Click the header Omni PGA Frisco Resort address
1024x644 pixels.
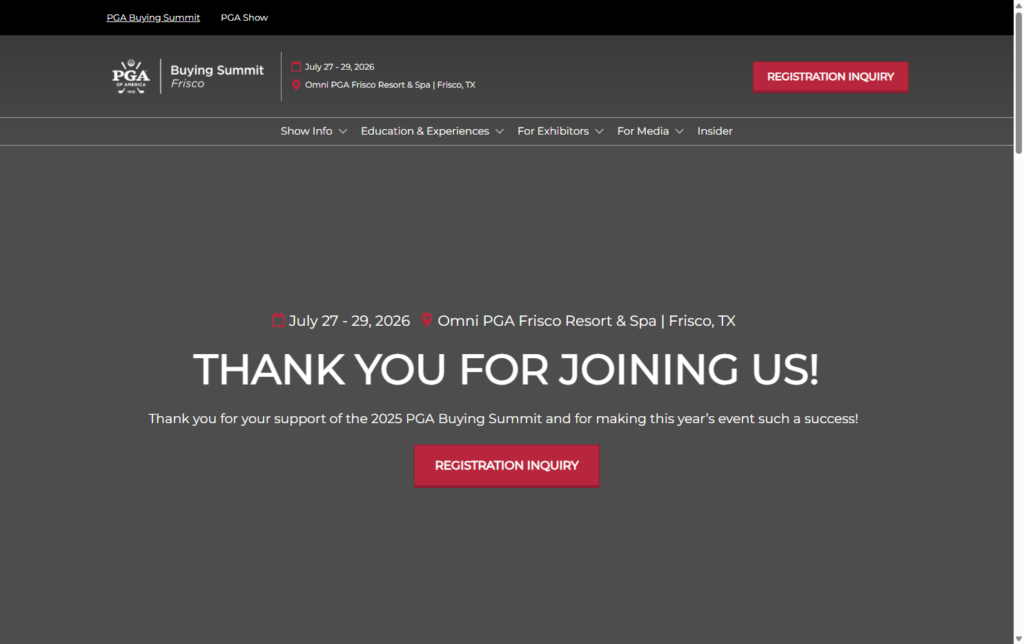(x=390, y=85)
